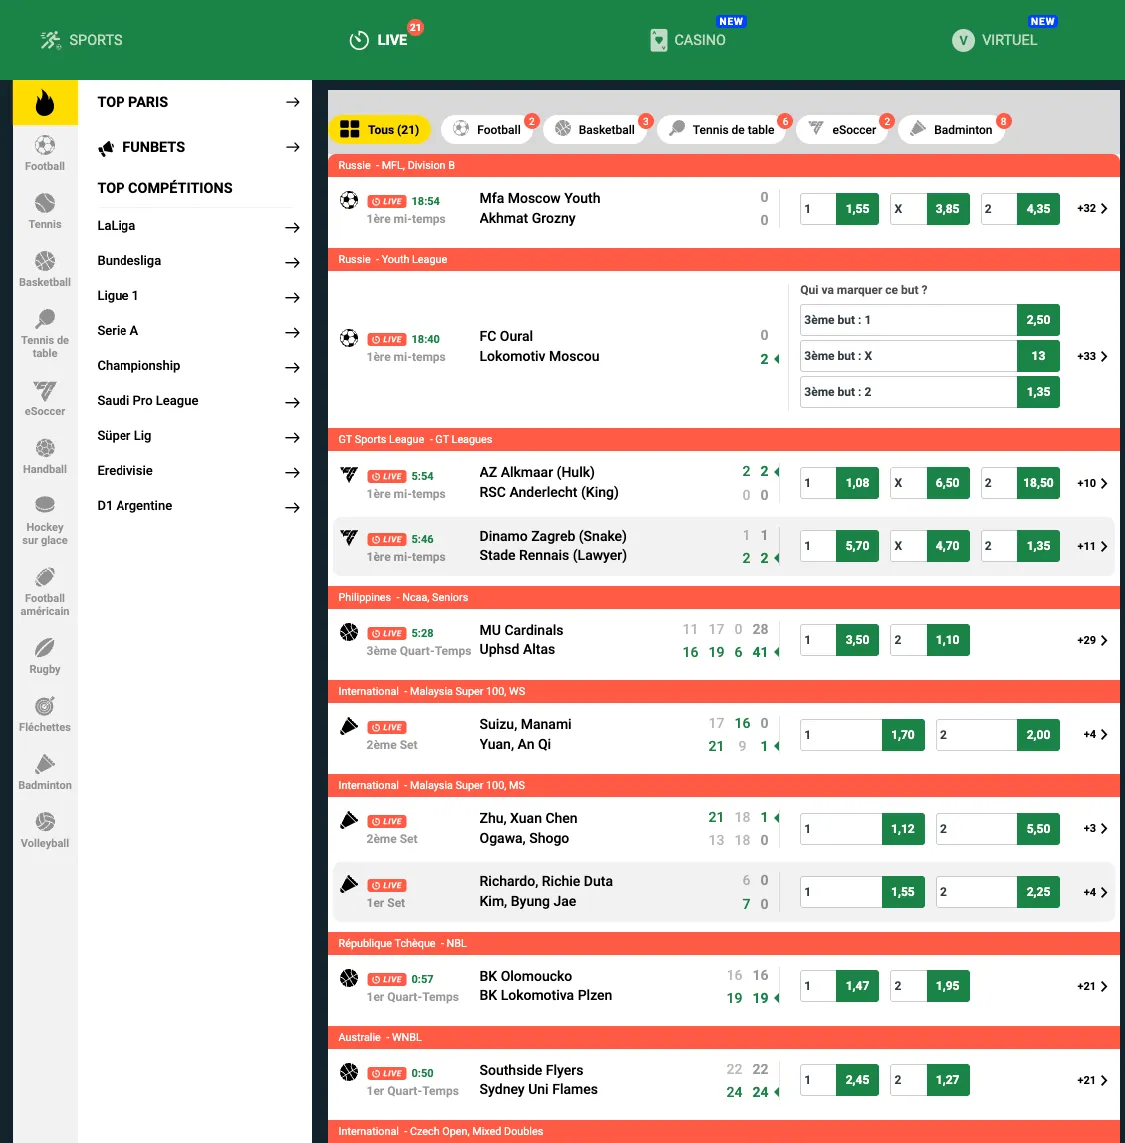
Task: Filter live events by Football chip
Action: click(488, 130)
